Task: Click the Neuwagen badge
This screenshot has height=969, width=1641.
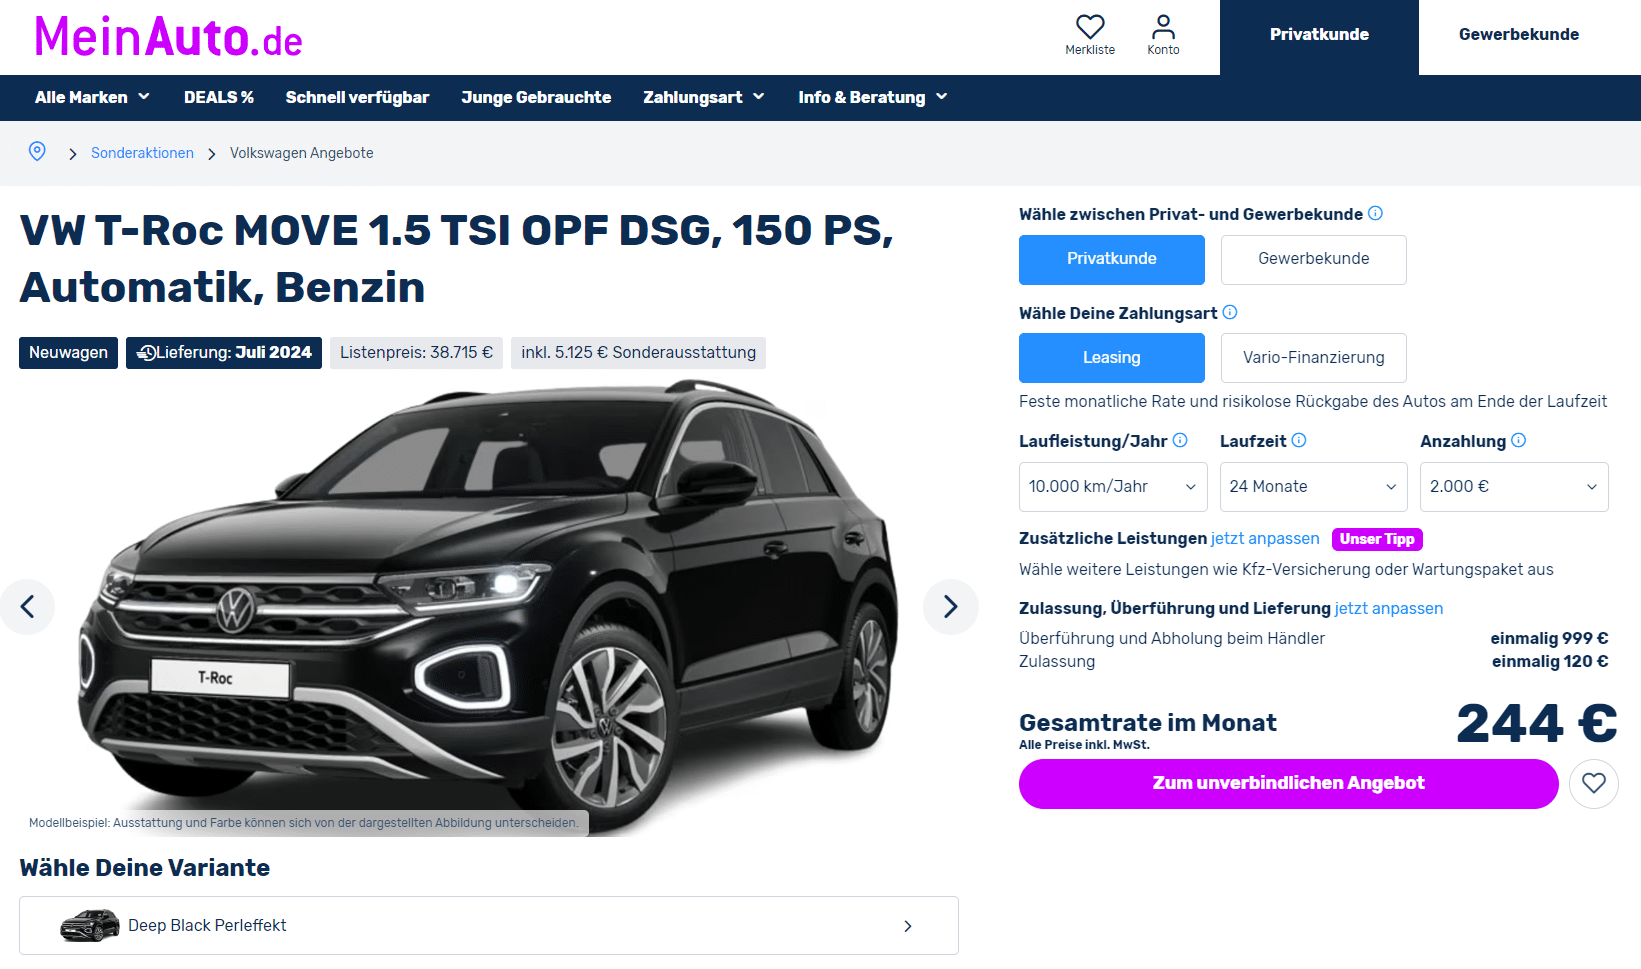Action: click(68, 353)
